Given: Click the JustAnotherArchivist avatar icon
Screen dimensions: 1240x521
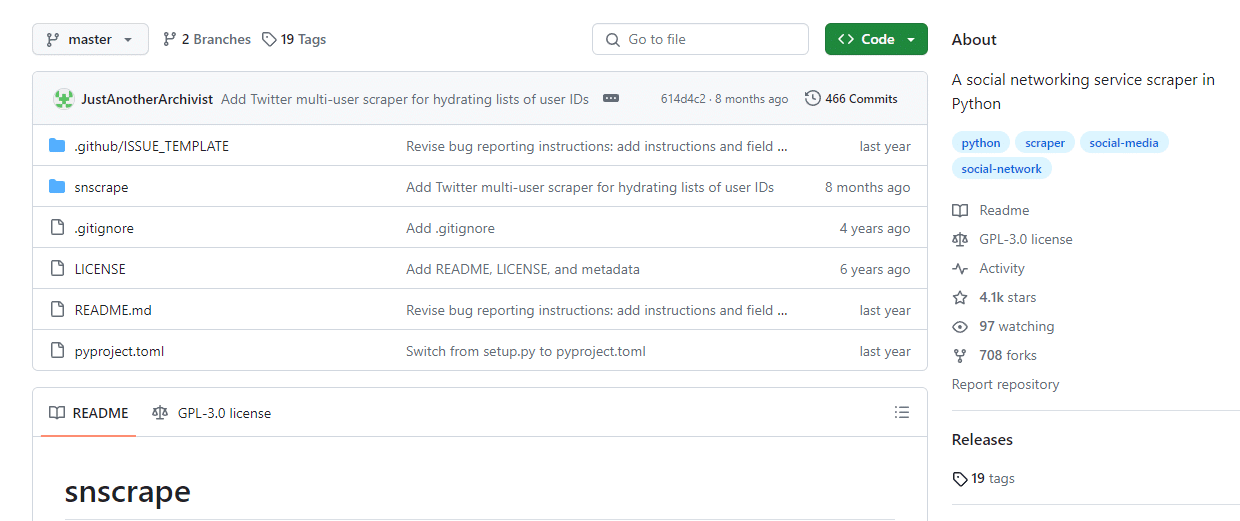Looking at the screenshot, I should pos(64,99).
